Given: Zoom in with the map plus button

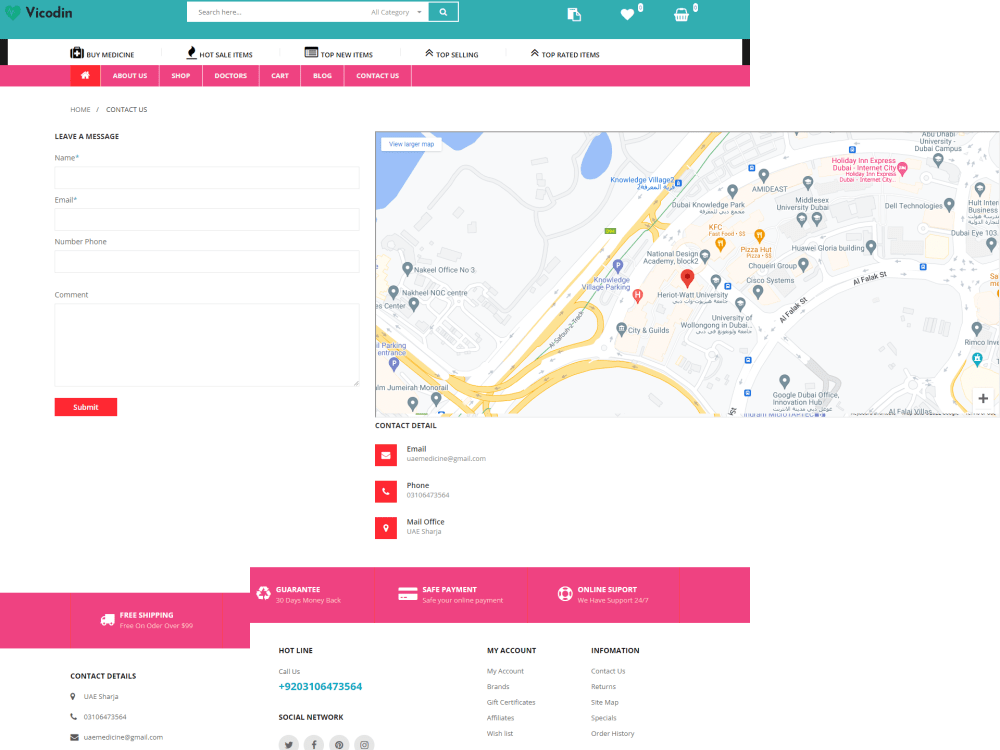Looking at the screenshot, I should [x=983, y=398].
